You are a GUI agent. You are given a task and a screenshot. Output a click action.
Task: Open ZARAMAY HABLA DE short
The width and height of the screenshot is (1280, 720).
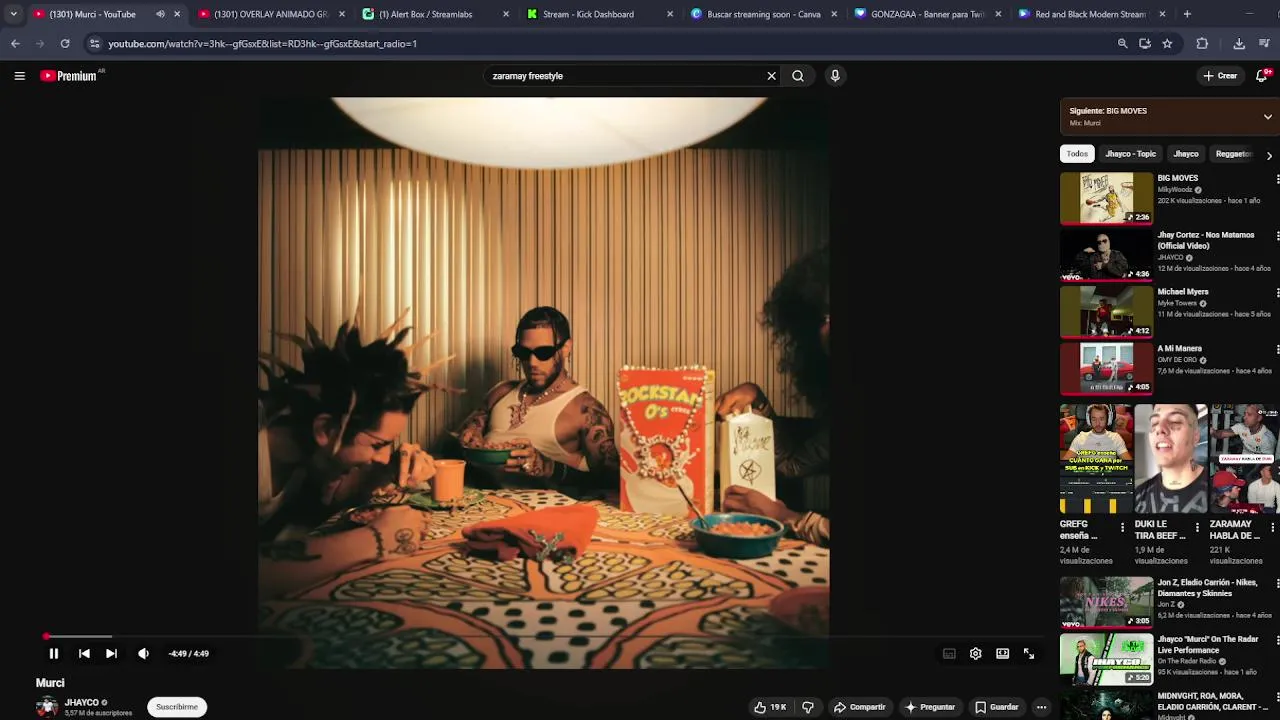click(1244, 459)
